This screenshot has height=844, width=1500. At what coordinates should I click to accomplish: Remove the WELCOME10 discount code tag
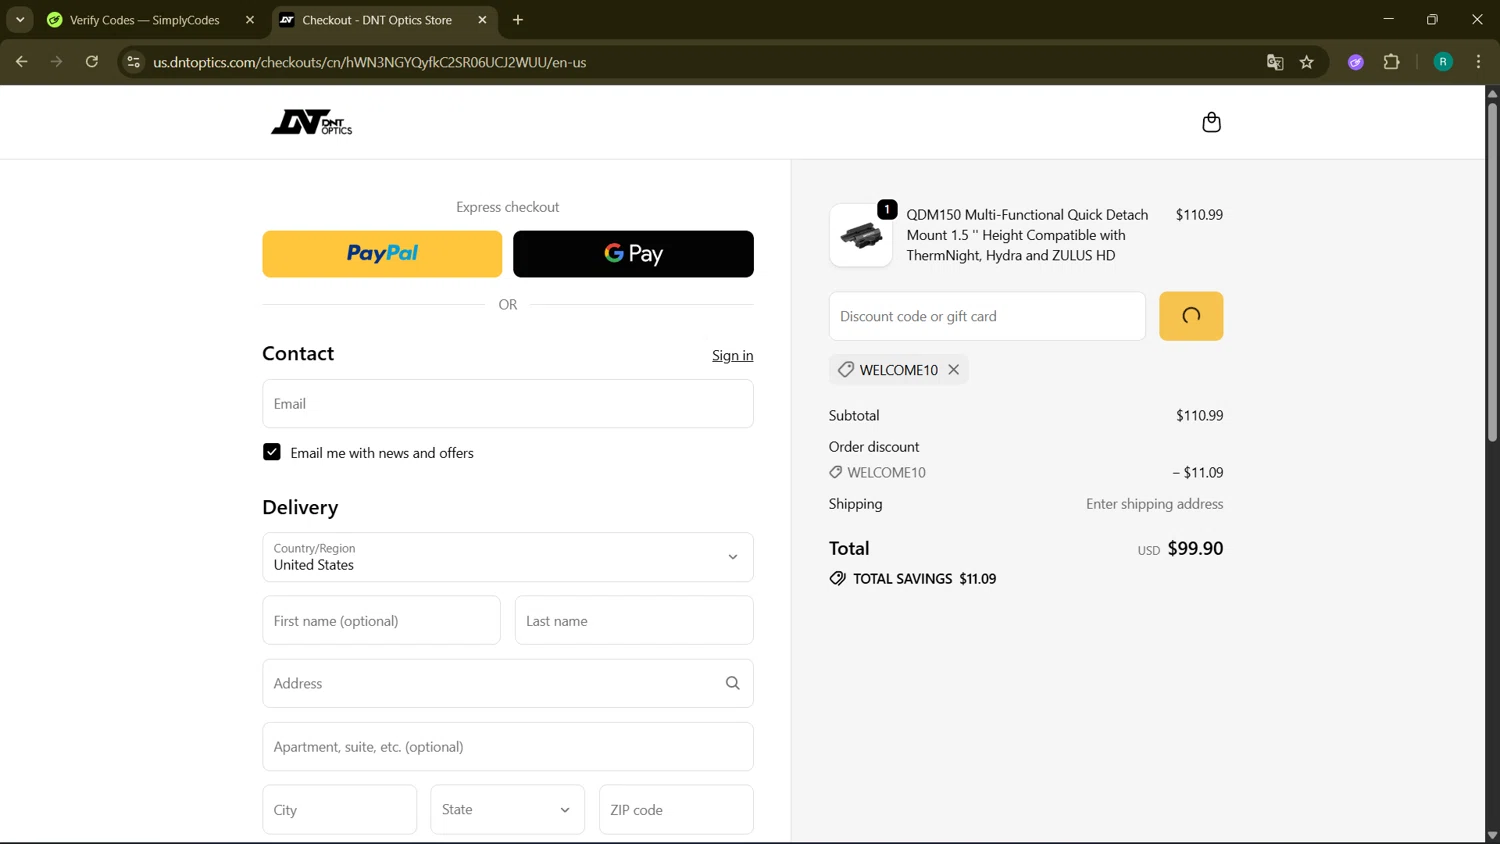954,370
